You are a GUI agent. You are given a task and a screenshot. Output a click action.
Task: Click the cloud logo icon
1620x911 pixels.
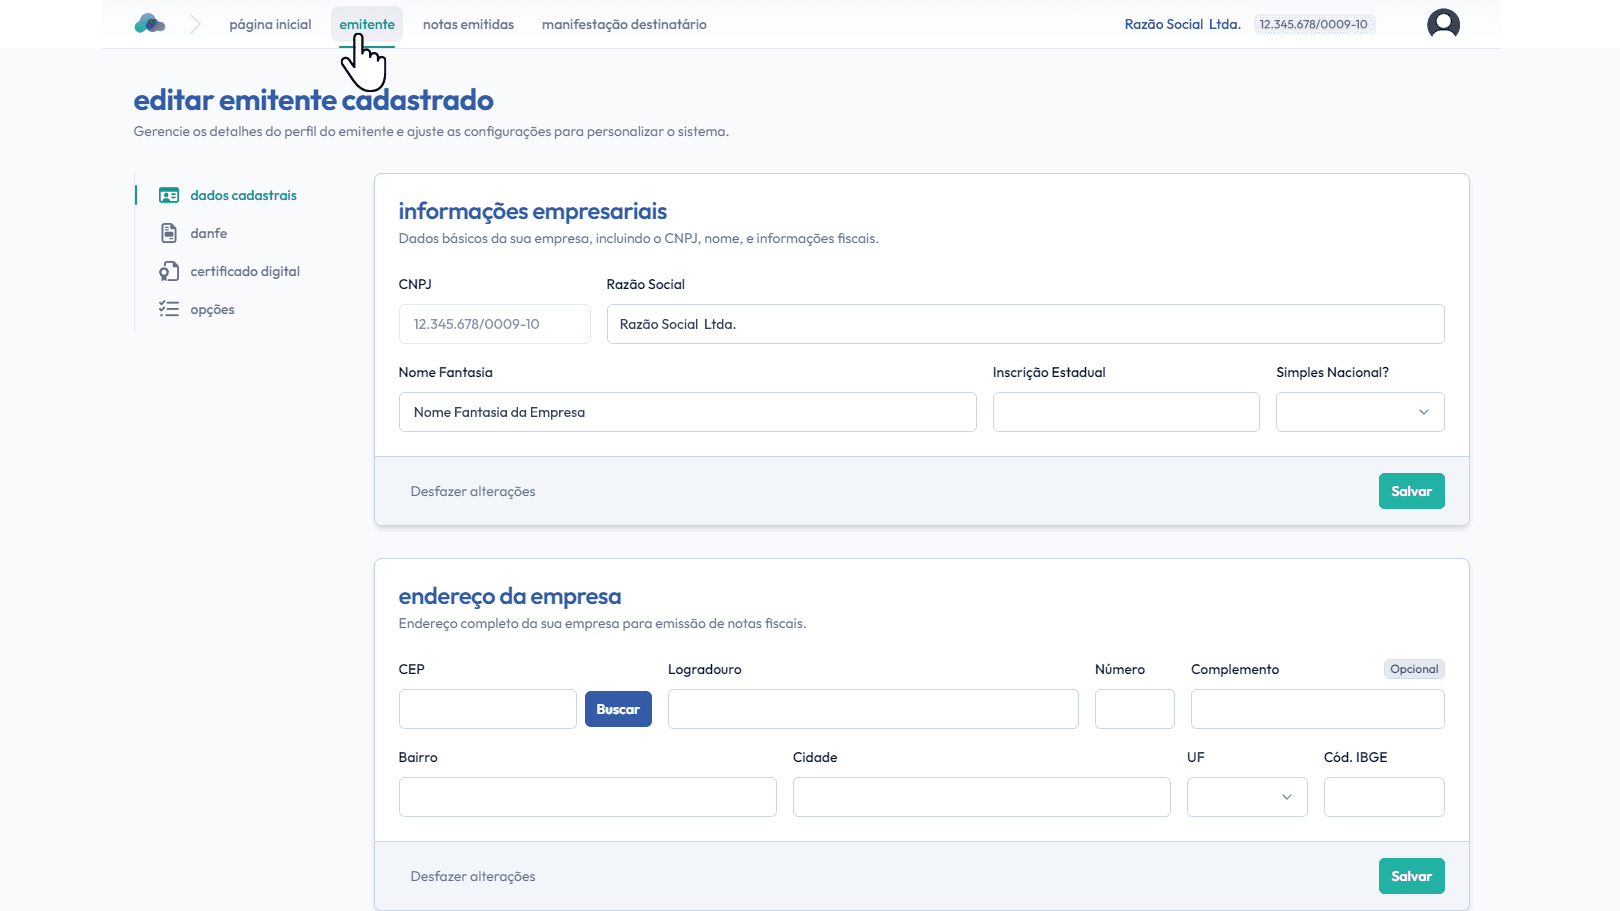[149, 24]
